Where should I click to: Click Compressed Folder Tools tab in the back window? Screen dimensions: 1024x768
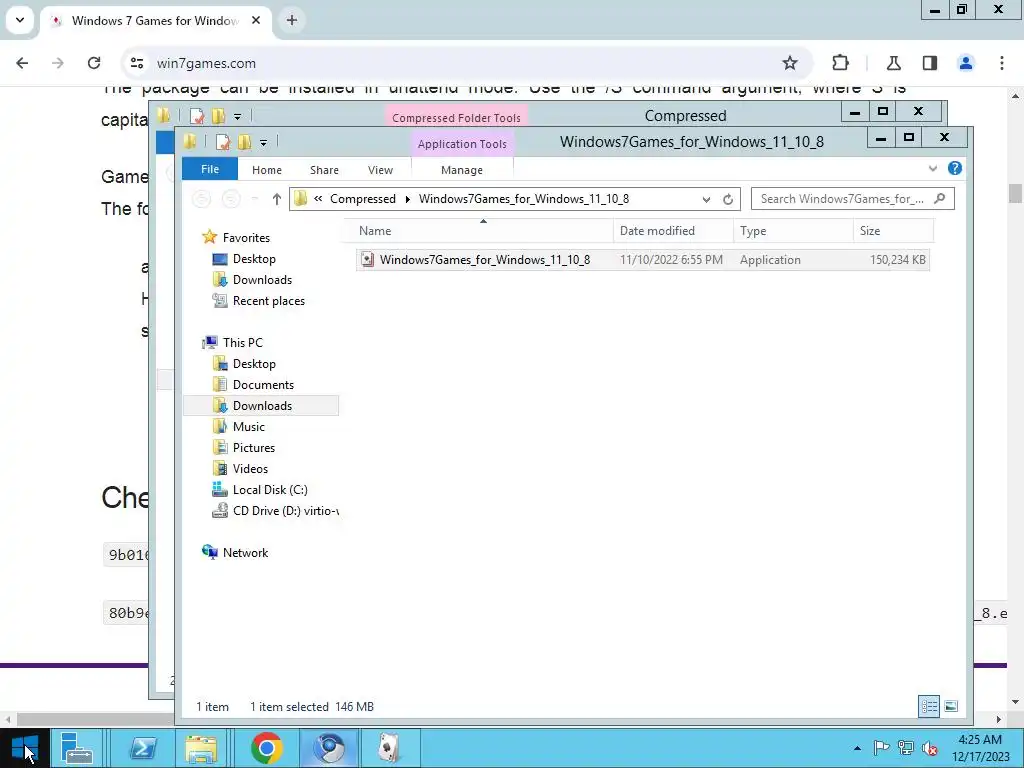[x=456, y=118]
